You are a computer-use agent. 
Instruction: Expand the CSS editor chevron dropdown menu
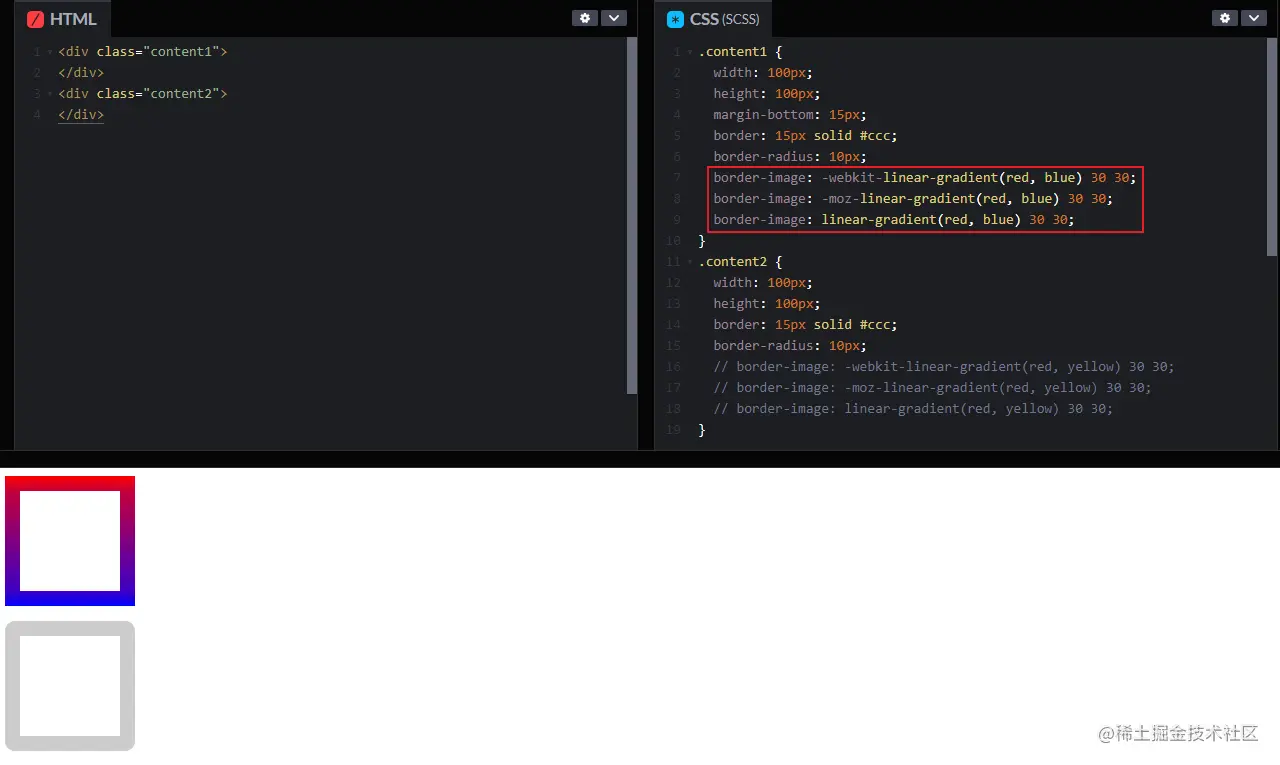(x=1253, y=18)
